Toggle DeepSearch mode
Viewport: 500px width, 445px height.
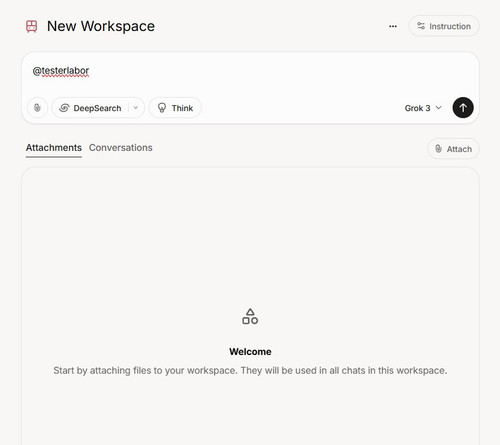coord(90,108)
